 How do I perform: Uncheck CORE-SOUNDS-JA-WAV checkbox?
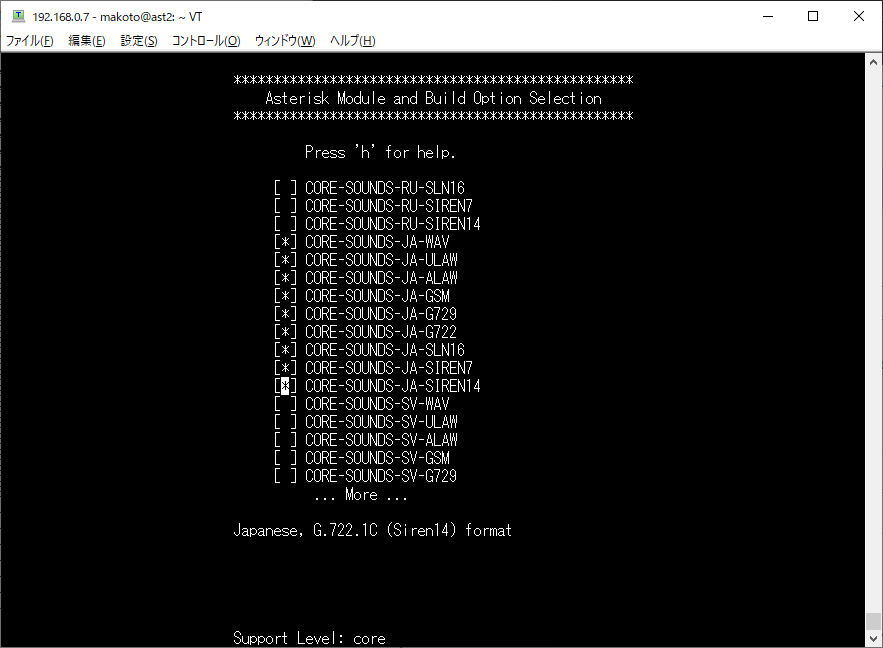tap(285, 242)
